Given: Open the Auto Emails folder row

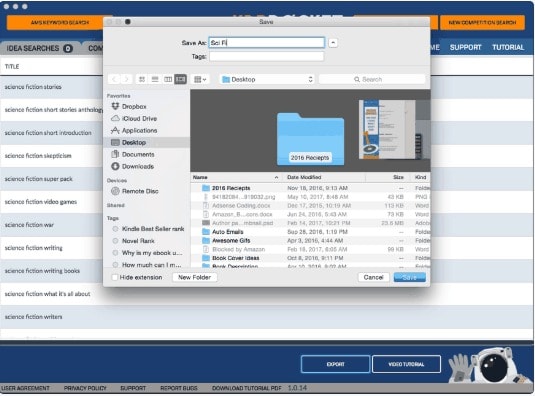Looking at the screenshot, I should [x=310, y=232].
